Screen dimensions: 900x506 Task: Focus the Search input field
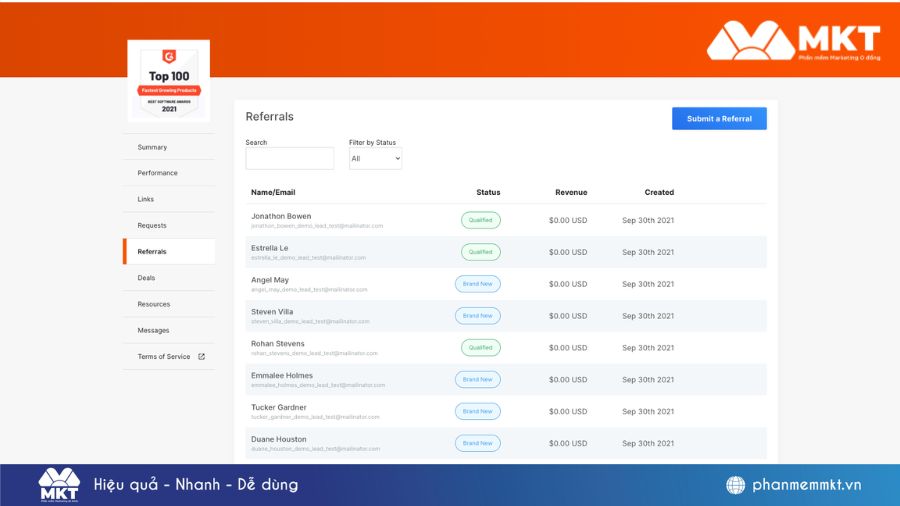point(289,158)
